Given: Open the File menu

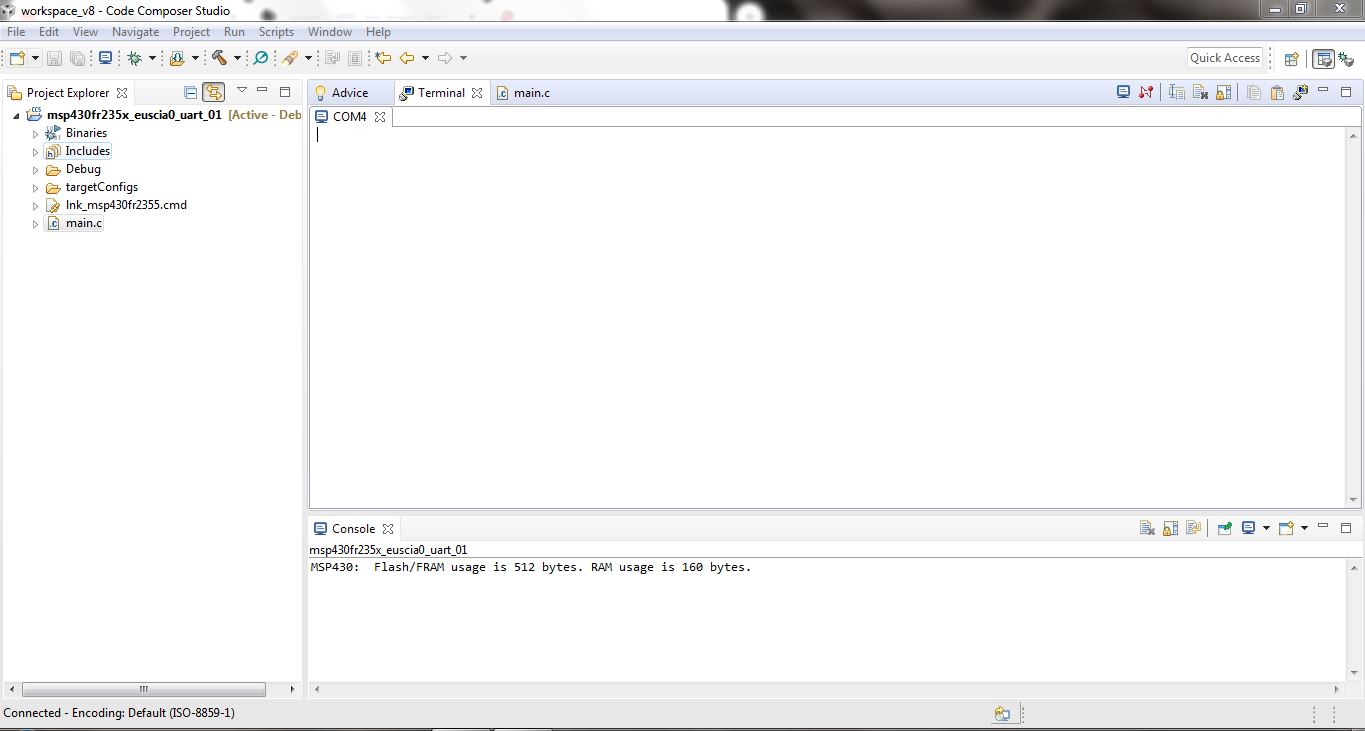Looking at the screenshot, I should pos(16,32).
